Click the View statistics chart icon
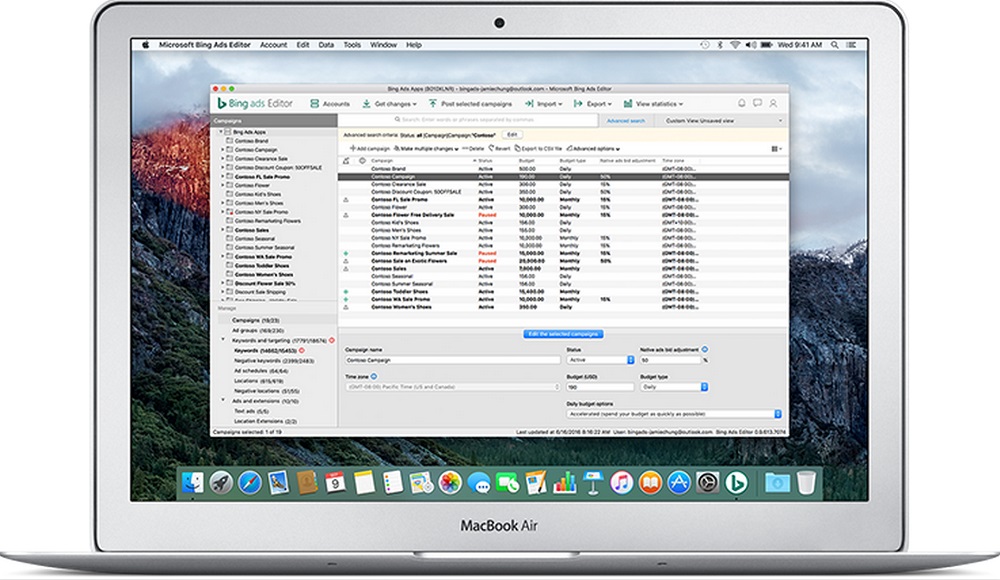This screenshot has width=1000, height=580. 628,103
